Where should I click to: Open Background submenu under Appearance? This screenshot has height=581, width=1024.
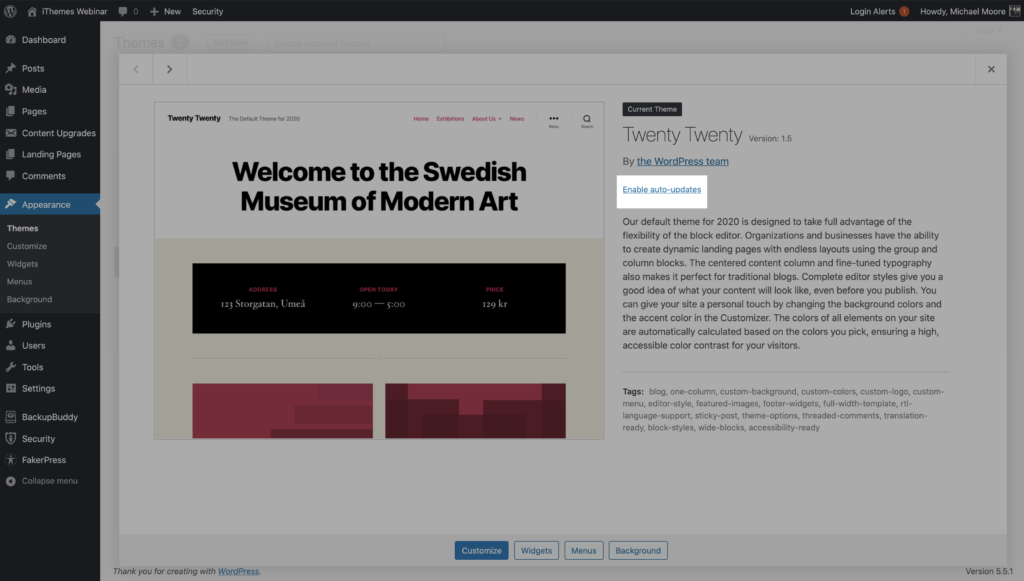(x=29, y=299)
